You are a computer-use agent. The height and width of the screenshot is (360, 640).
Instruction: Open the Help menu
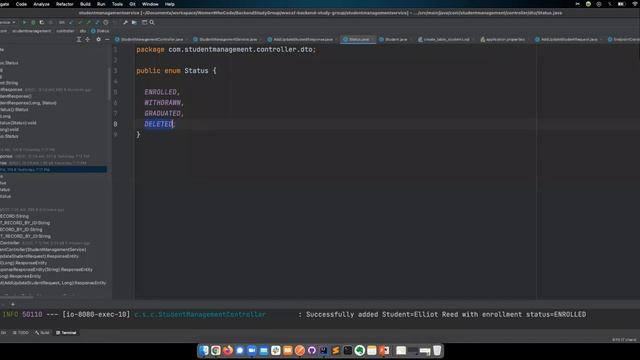click(170, 4)
